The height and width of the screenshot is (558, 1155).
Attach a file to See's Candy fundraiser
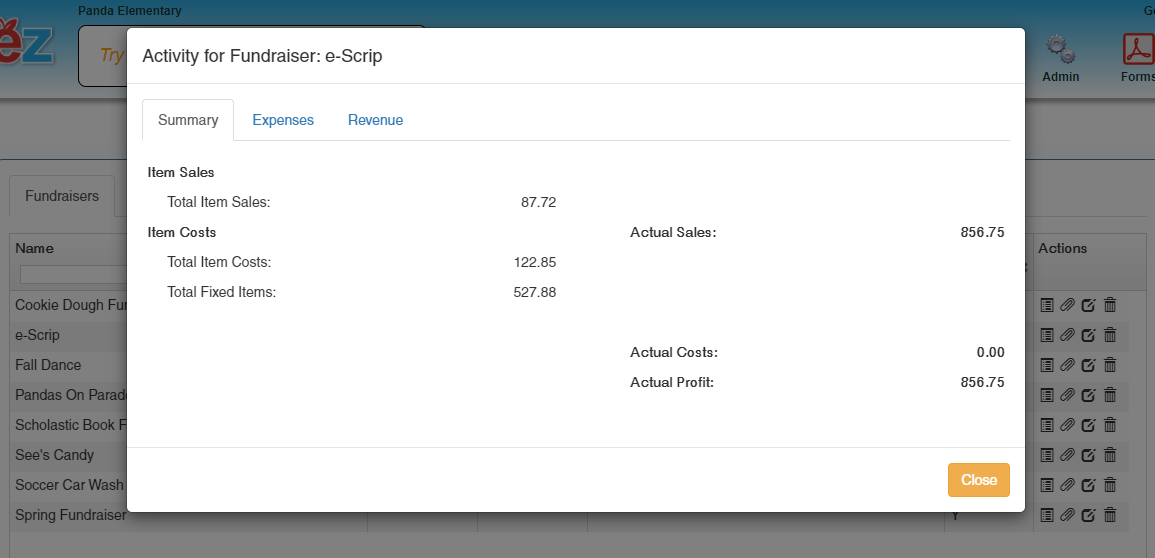(x=1067, y=455)
